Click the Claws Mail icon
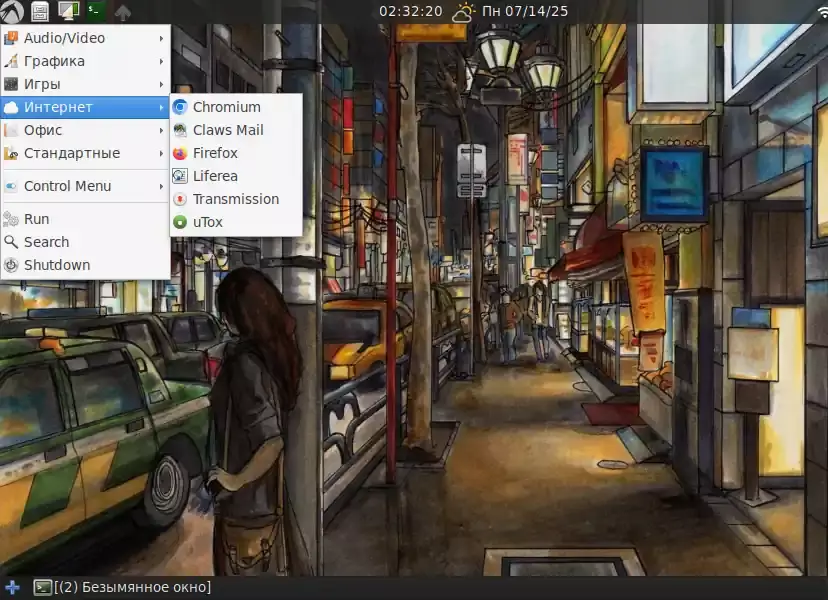The height and width of the screenshot is (600, 828). point(180,130)
